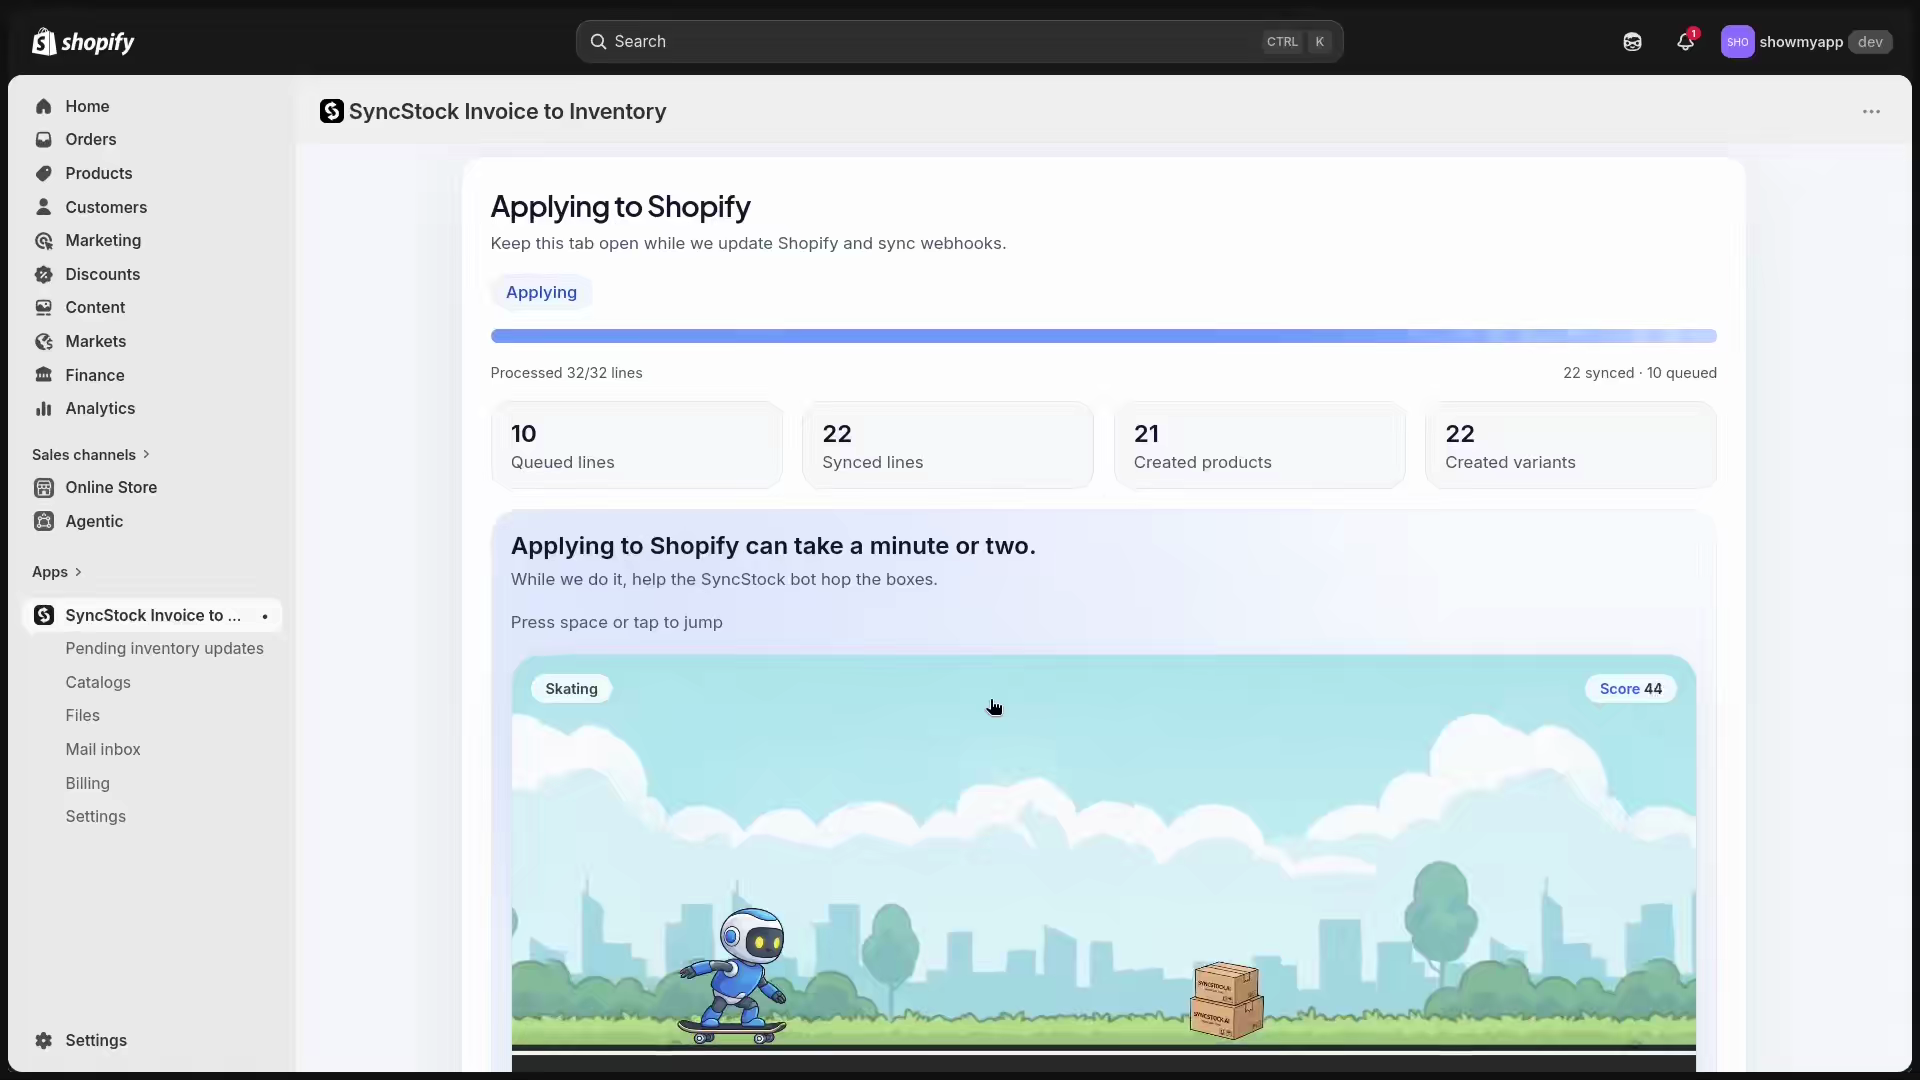Click the Home icon in sidebar
The width and height of the screenshot is (1920, 1080).
(x=44, y=106)
